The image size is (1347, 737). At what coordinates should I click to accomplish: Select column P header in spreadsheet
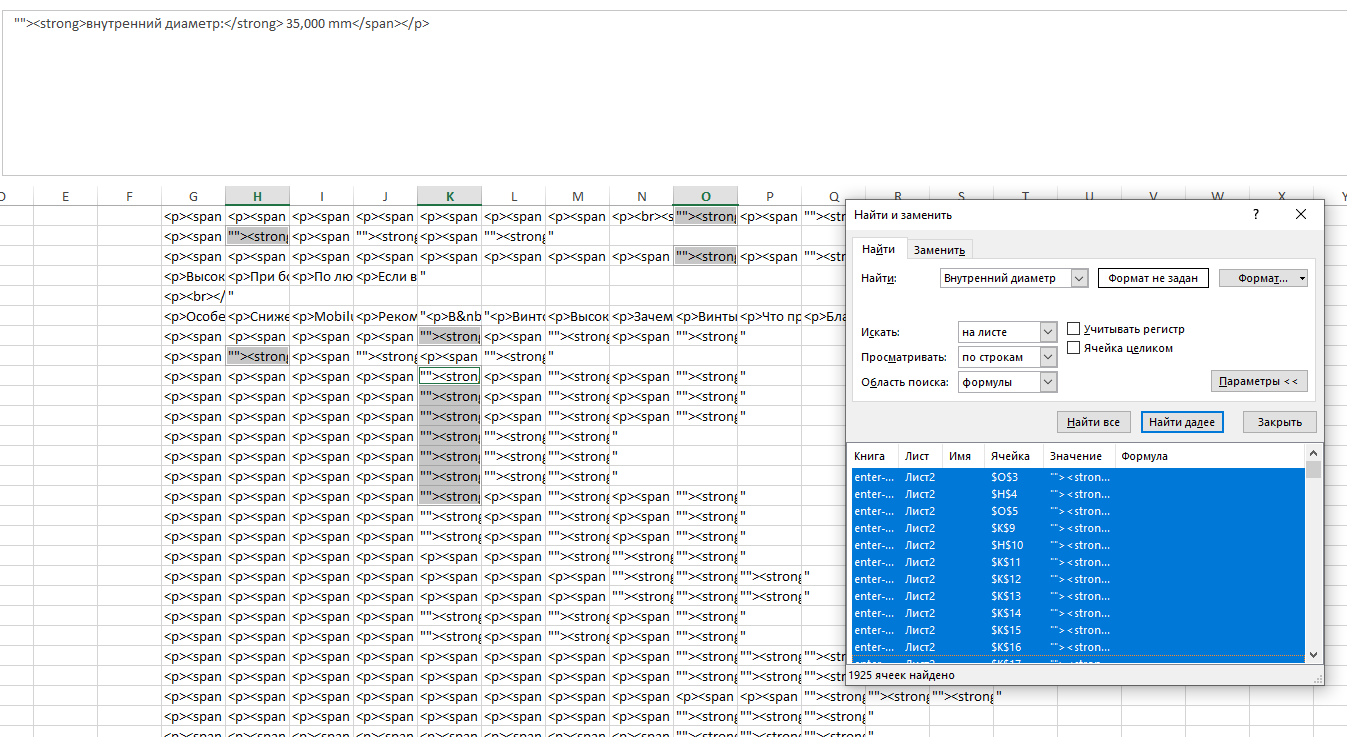point(769,196)
